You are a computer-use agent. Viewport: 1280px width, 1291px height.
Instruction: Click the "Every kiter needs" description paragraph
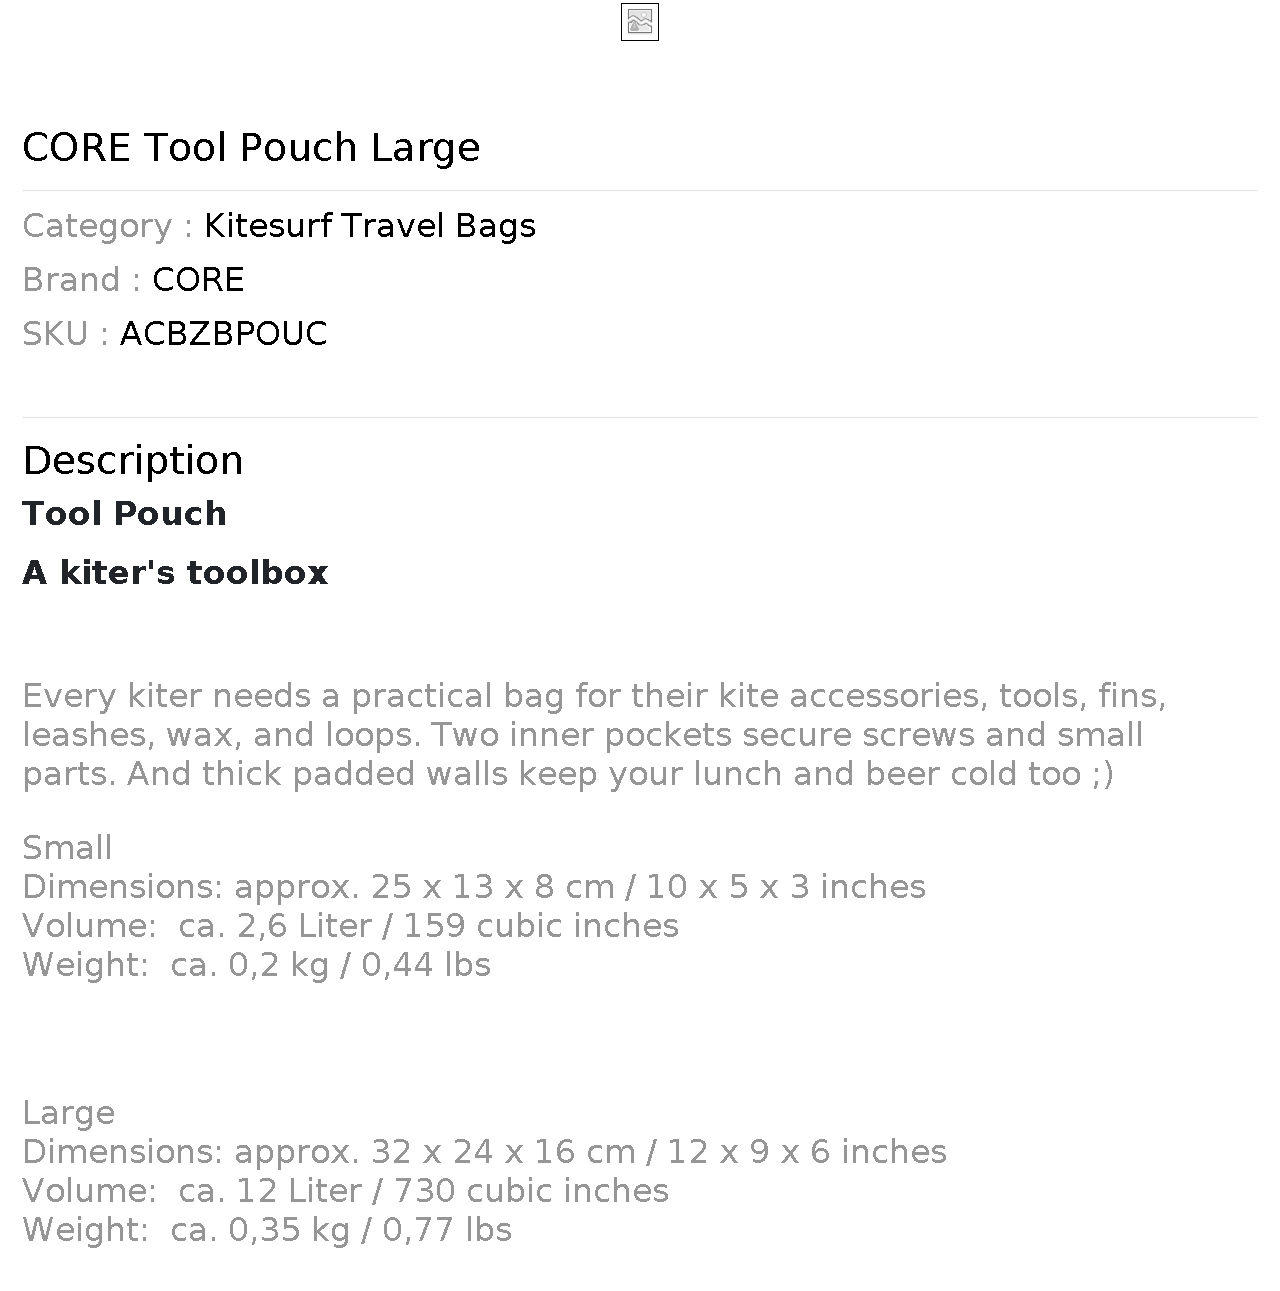pyautogui.click(x=594, y=735)
